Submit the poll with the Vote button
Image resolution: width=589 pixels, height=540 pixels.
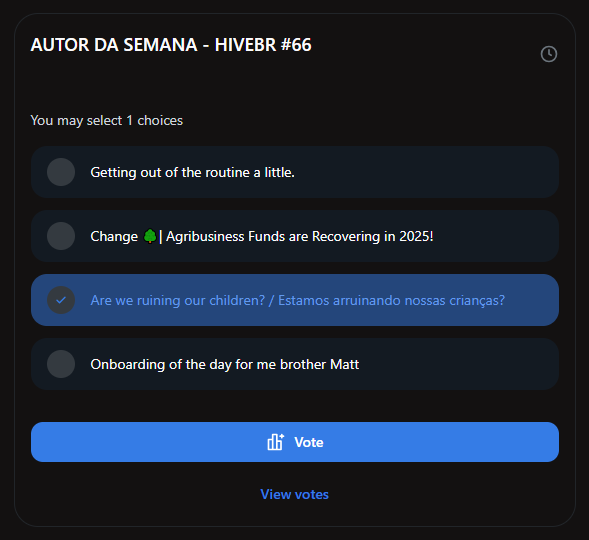click(295, 442)
